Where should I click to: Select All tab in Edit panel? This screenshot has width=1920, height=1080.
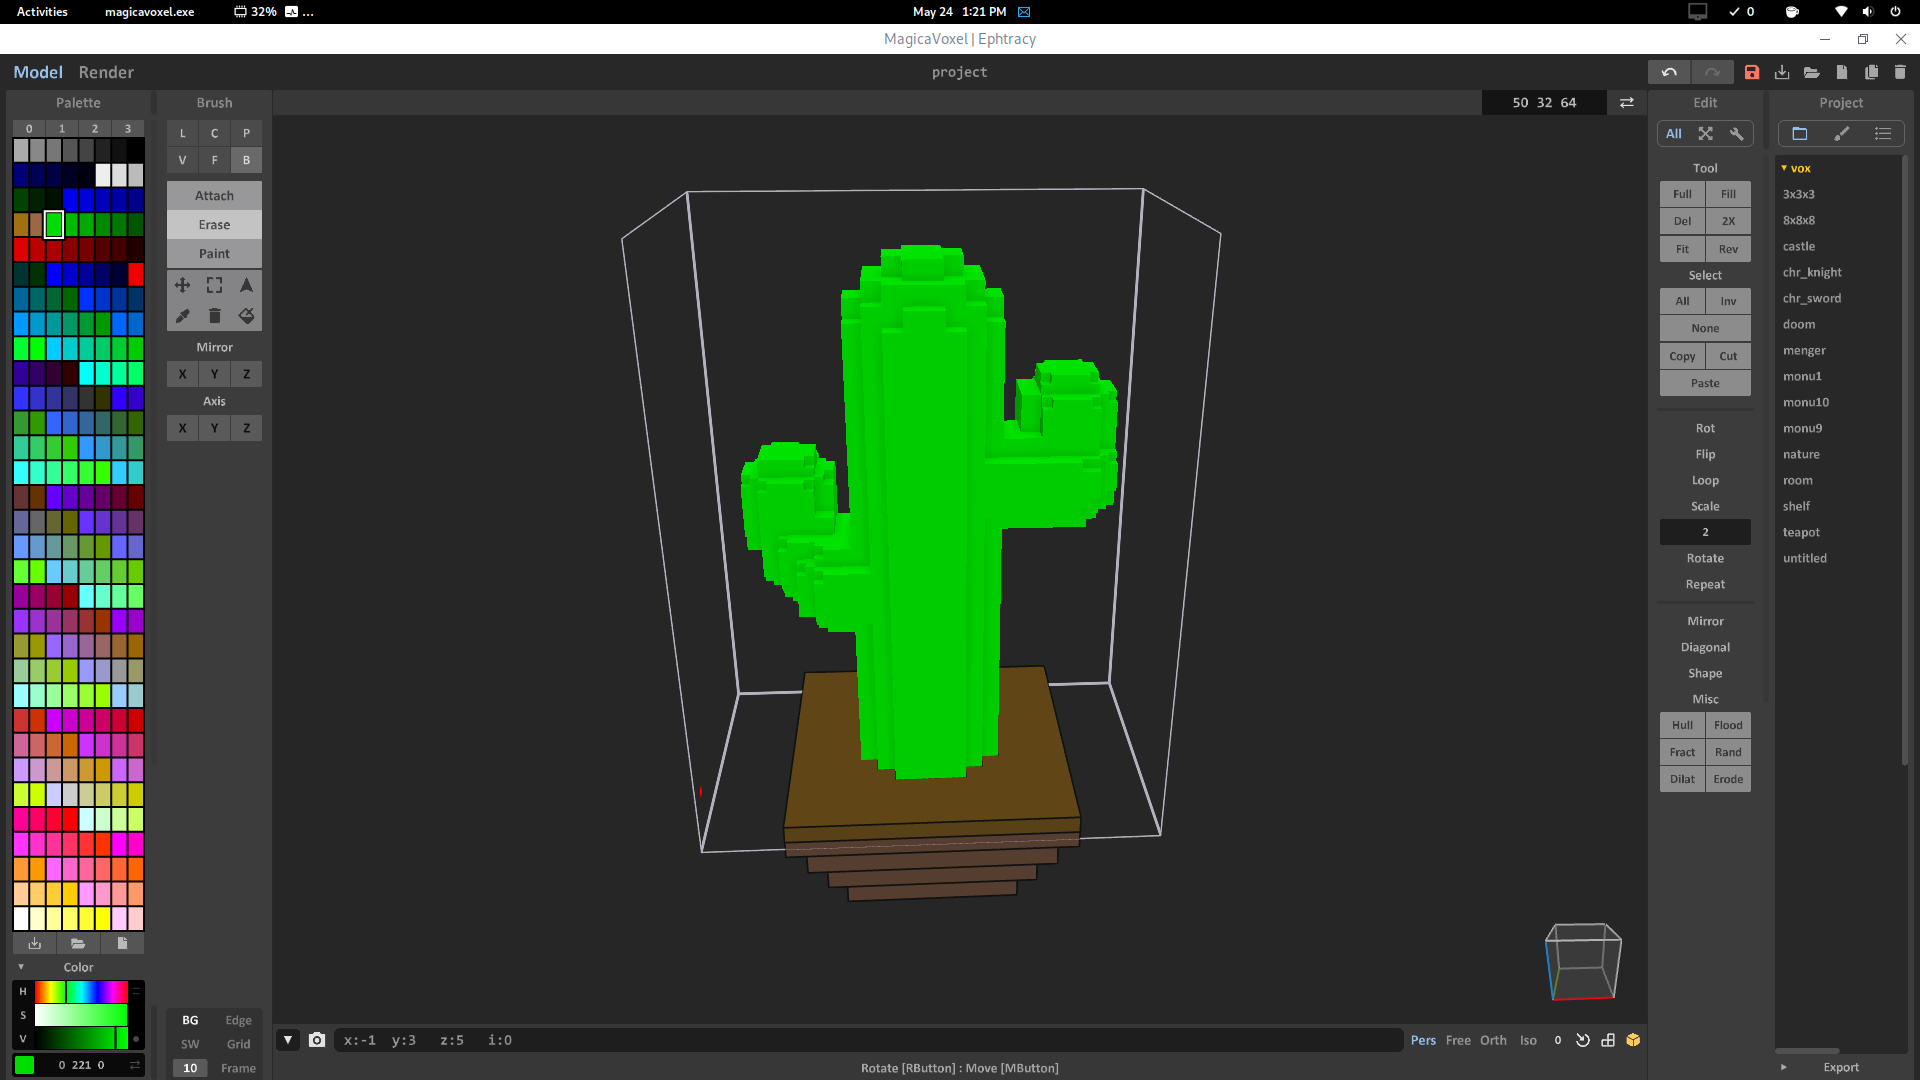(1674, 134)
